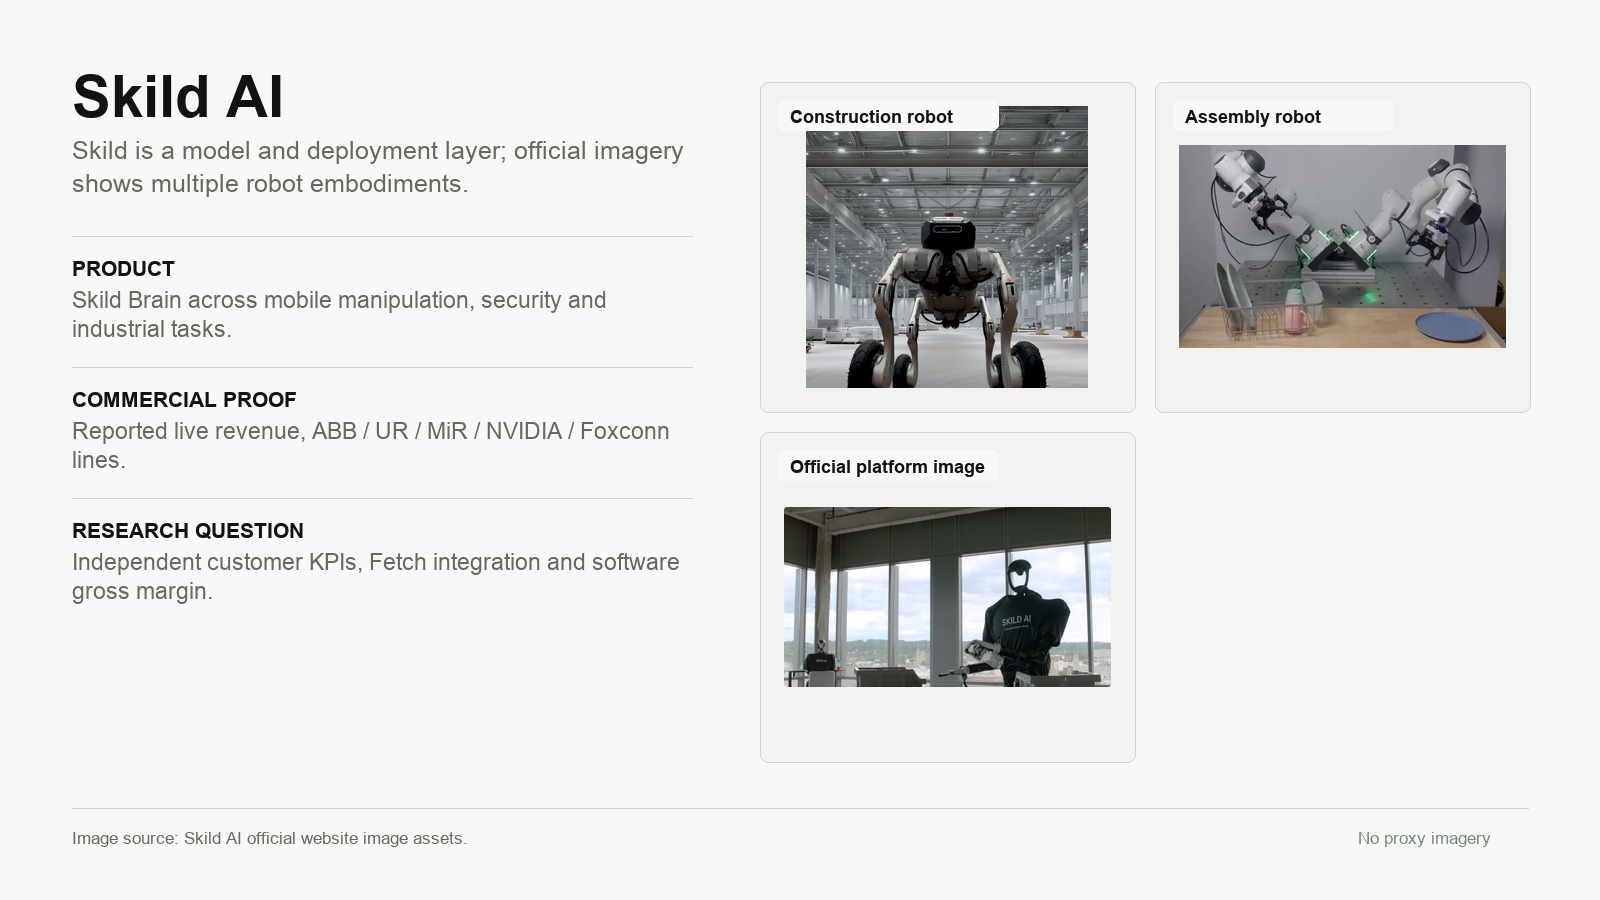The image size is (1600, 900).
Task: Click the subtitle about model and deployment layer
Action: [x=378, y=167]
